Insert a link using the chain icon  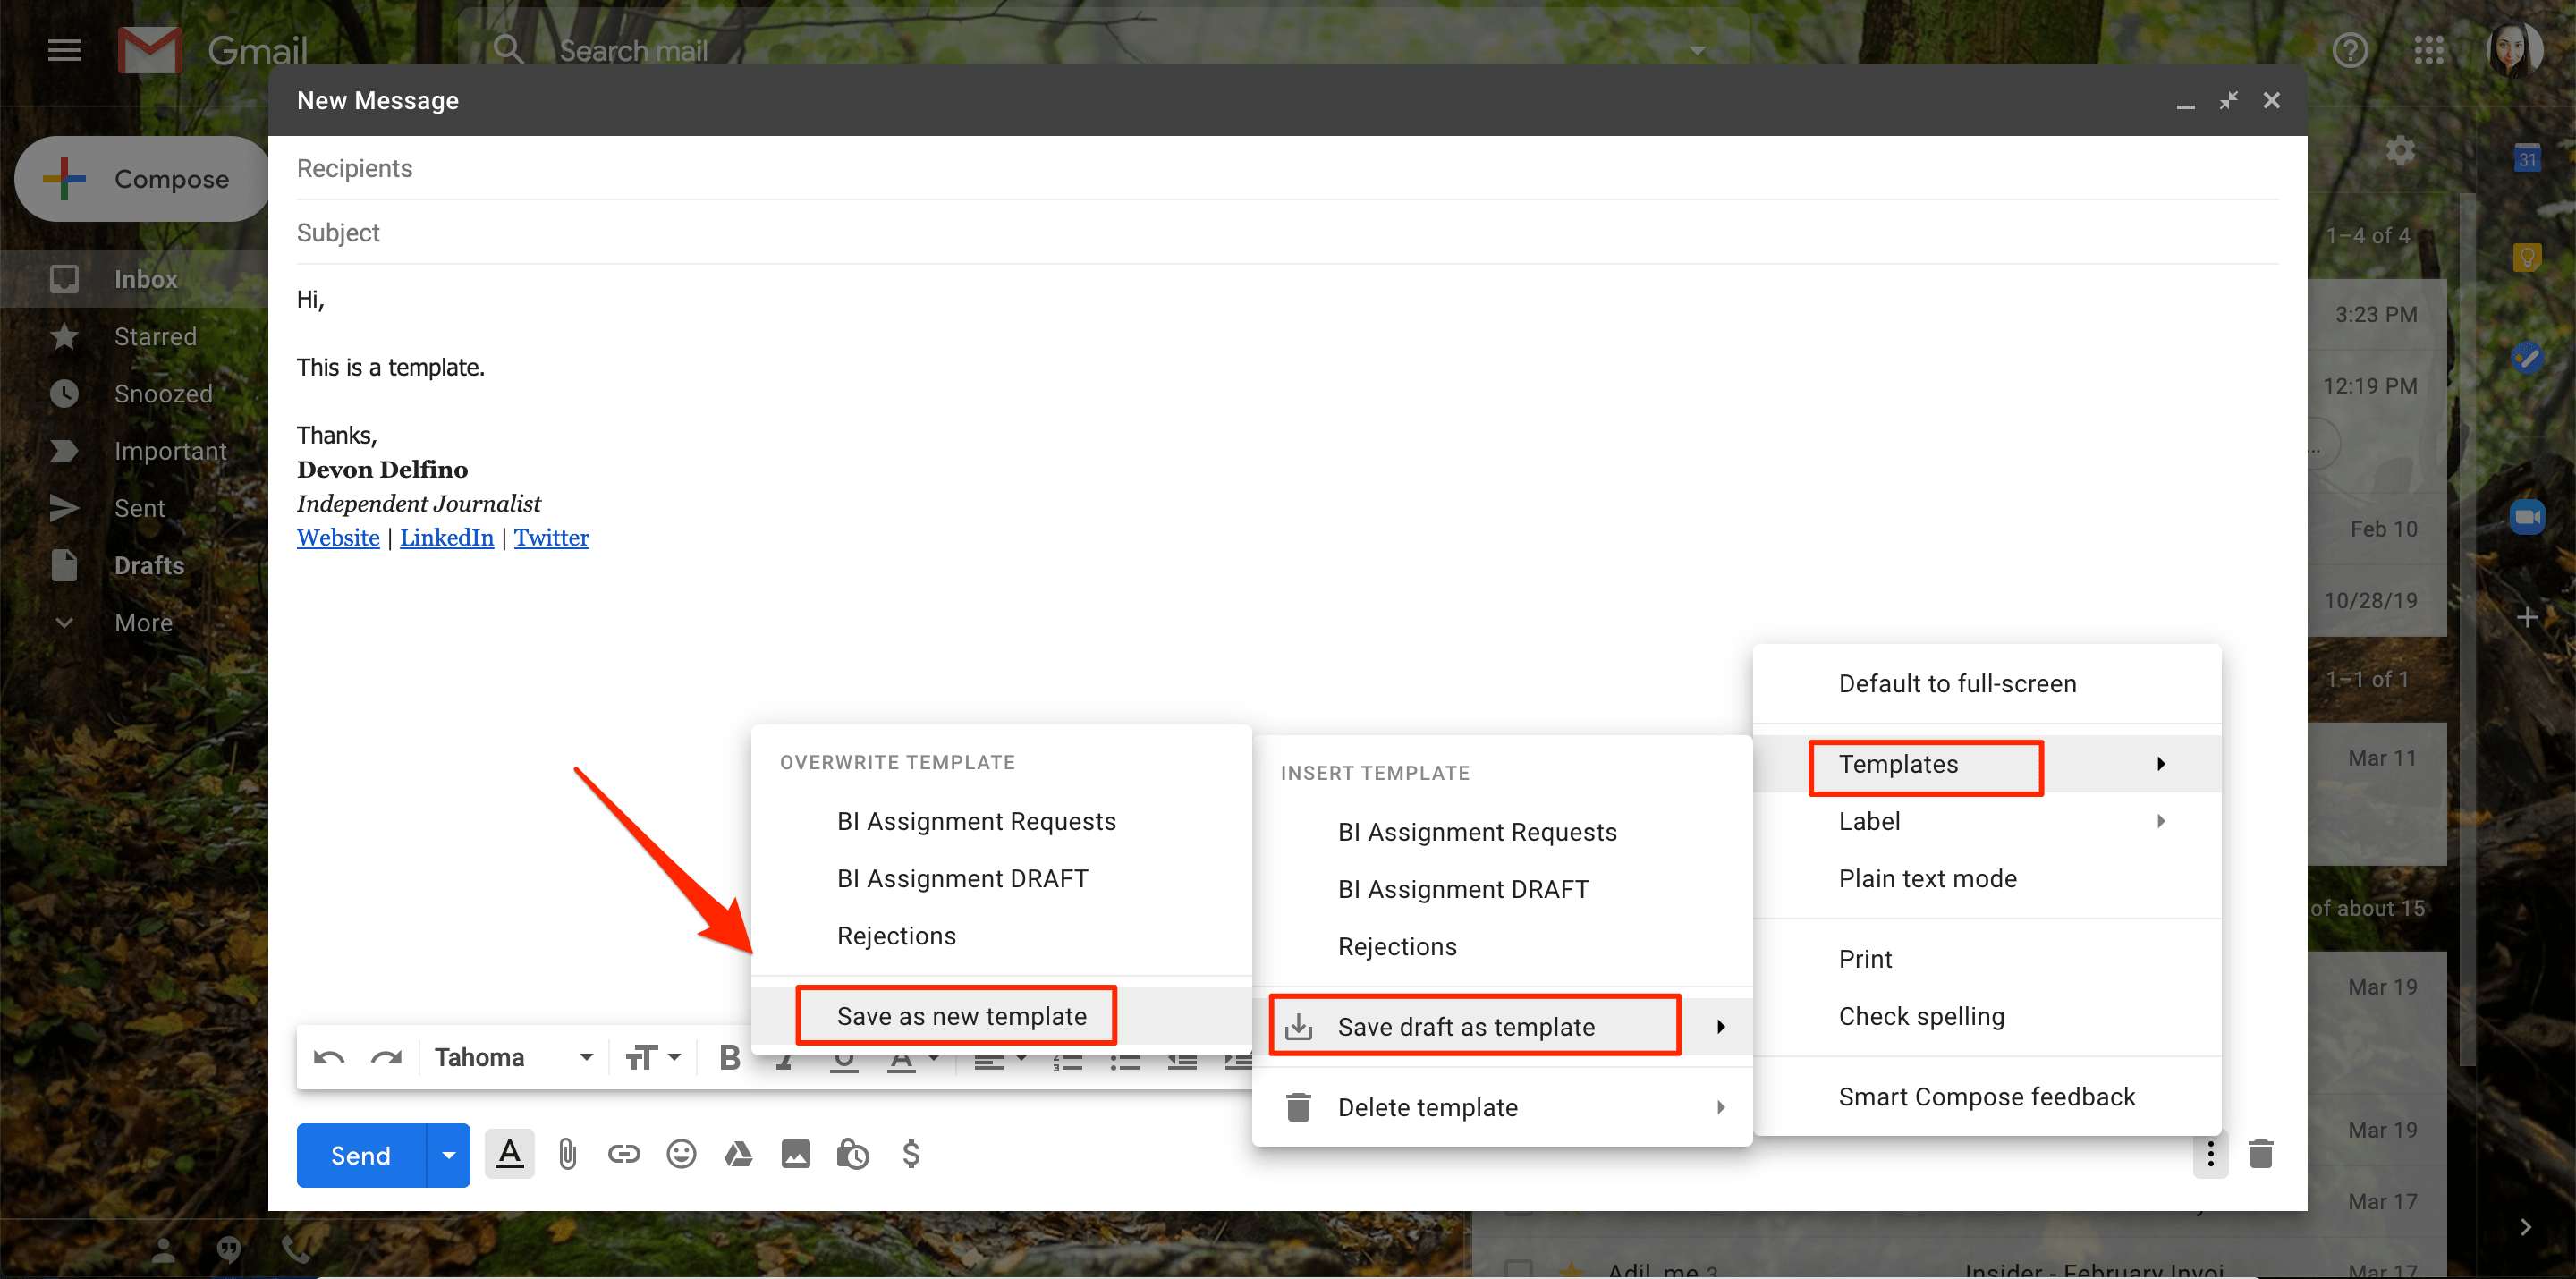[624, 1155]
